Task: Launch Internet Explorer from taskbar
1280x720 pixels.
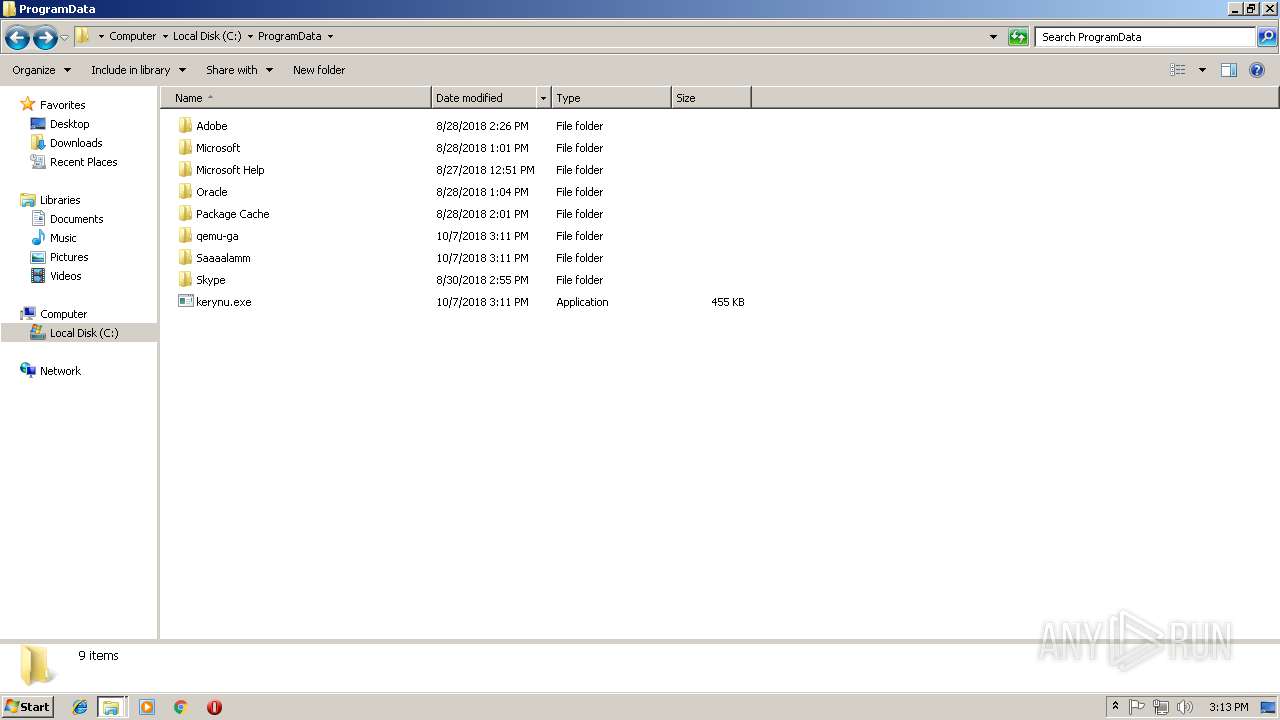Action: [80, 707]
